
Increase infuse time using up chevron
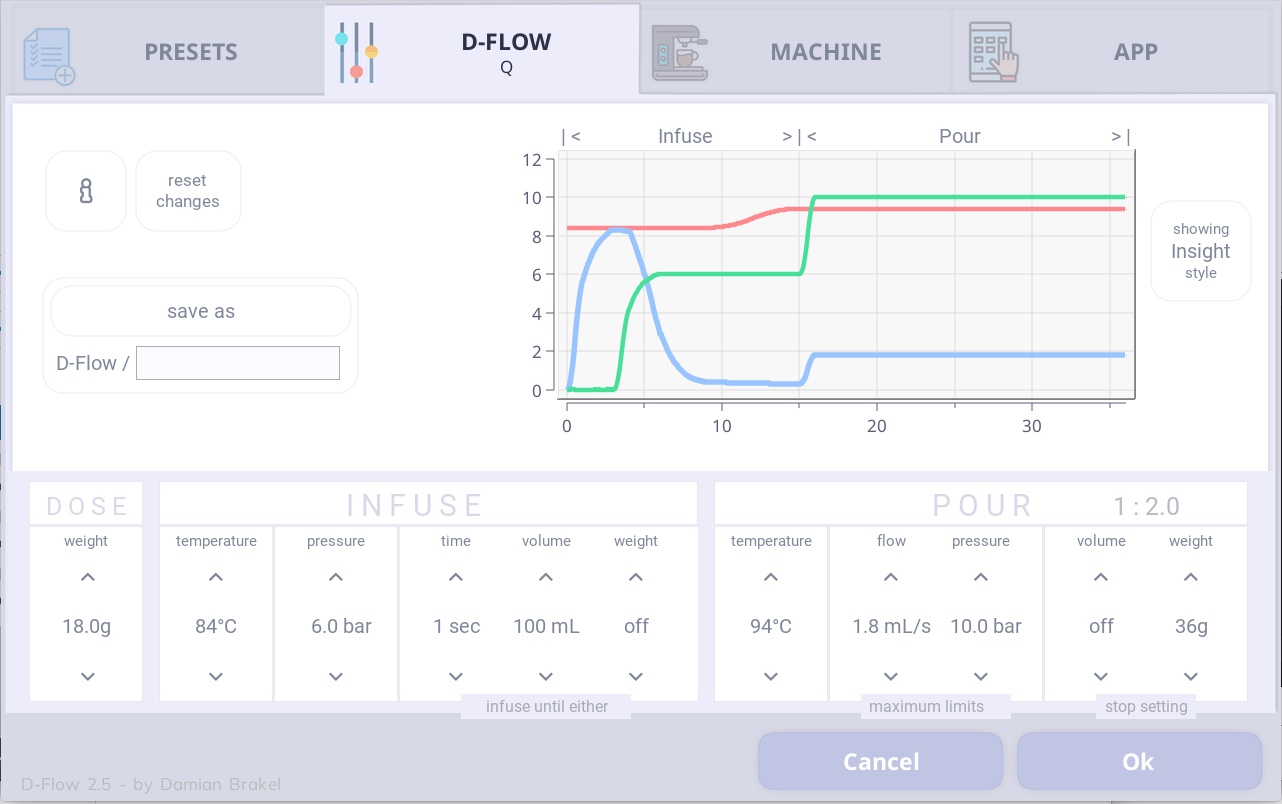click(456, 577)
